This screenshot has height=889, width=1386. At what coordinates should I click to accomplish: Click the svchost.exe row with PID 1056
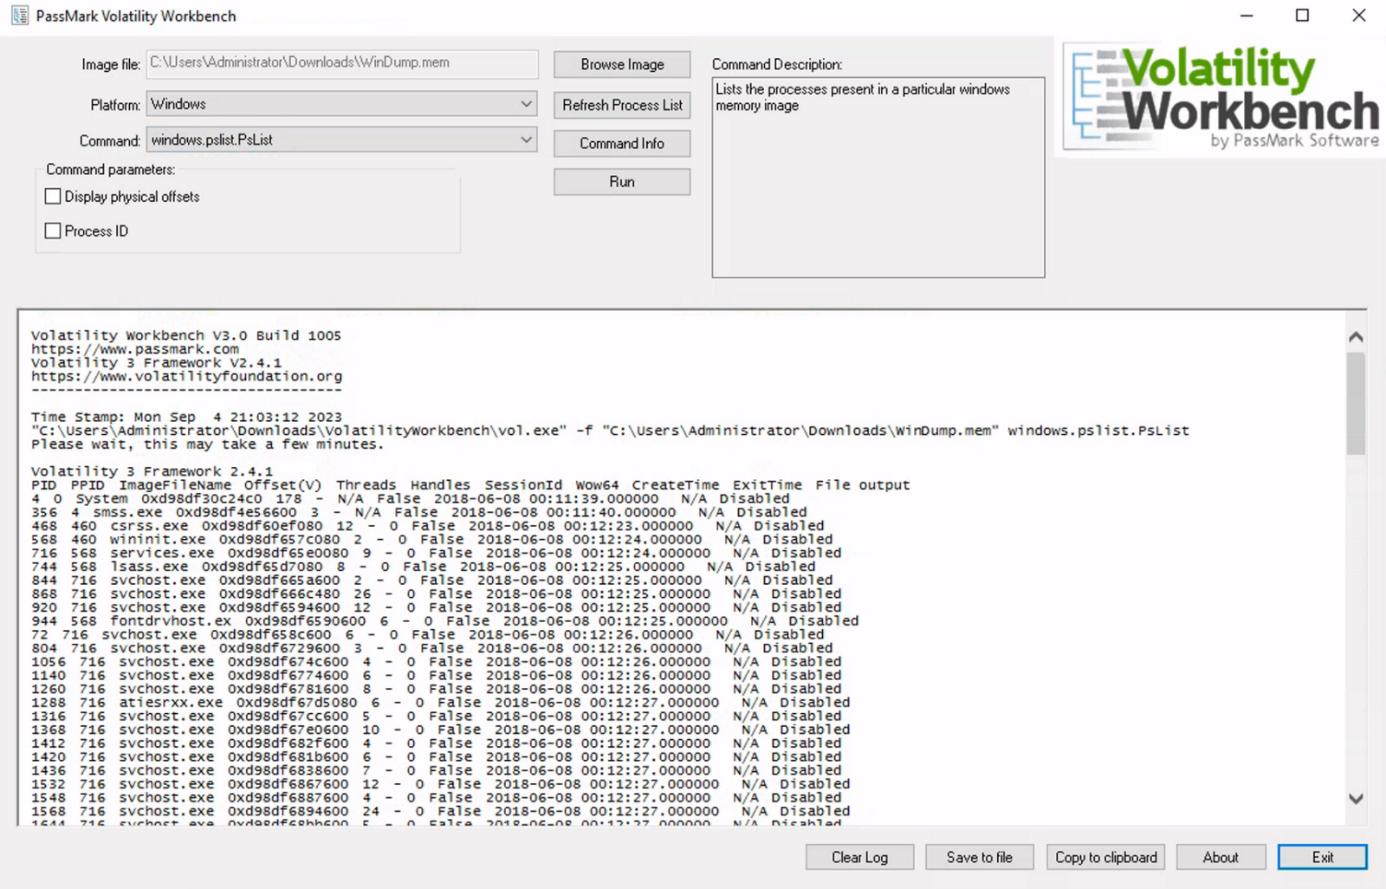click(x=436, y=662)
